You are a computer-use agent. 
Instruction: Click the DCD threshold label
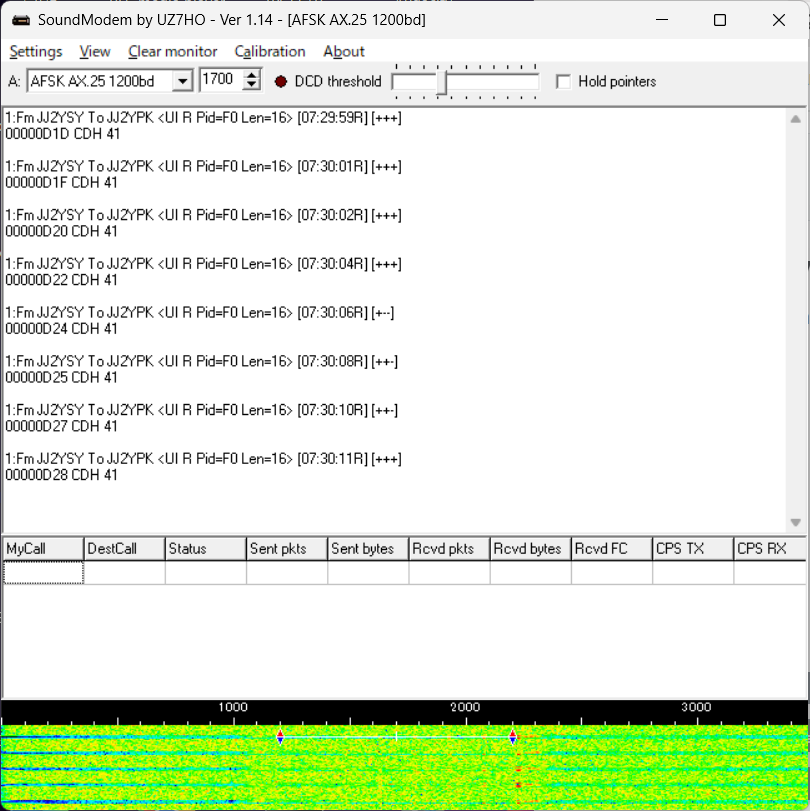click(338, 82)
